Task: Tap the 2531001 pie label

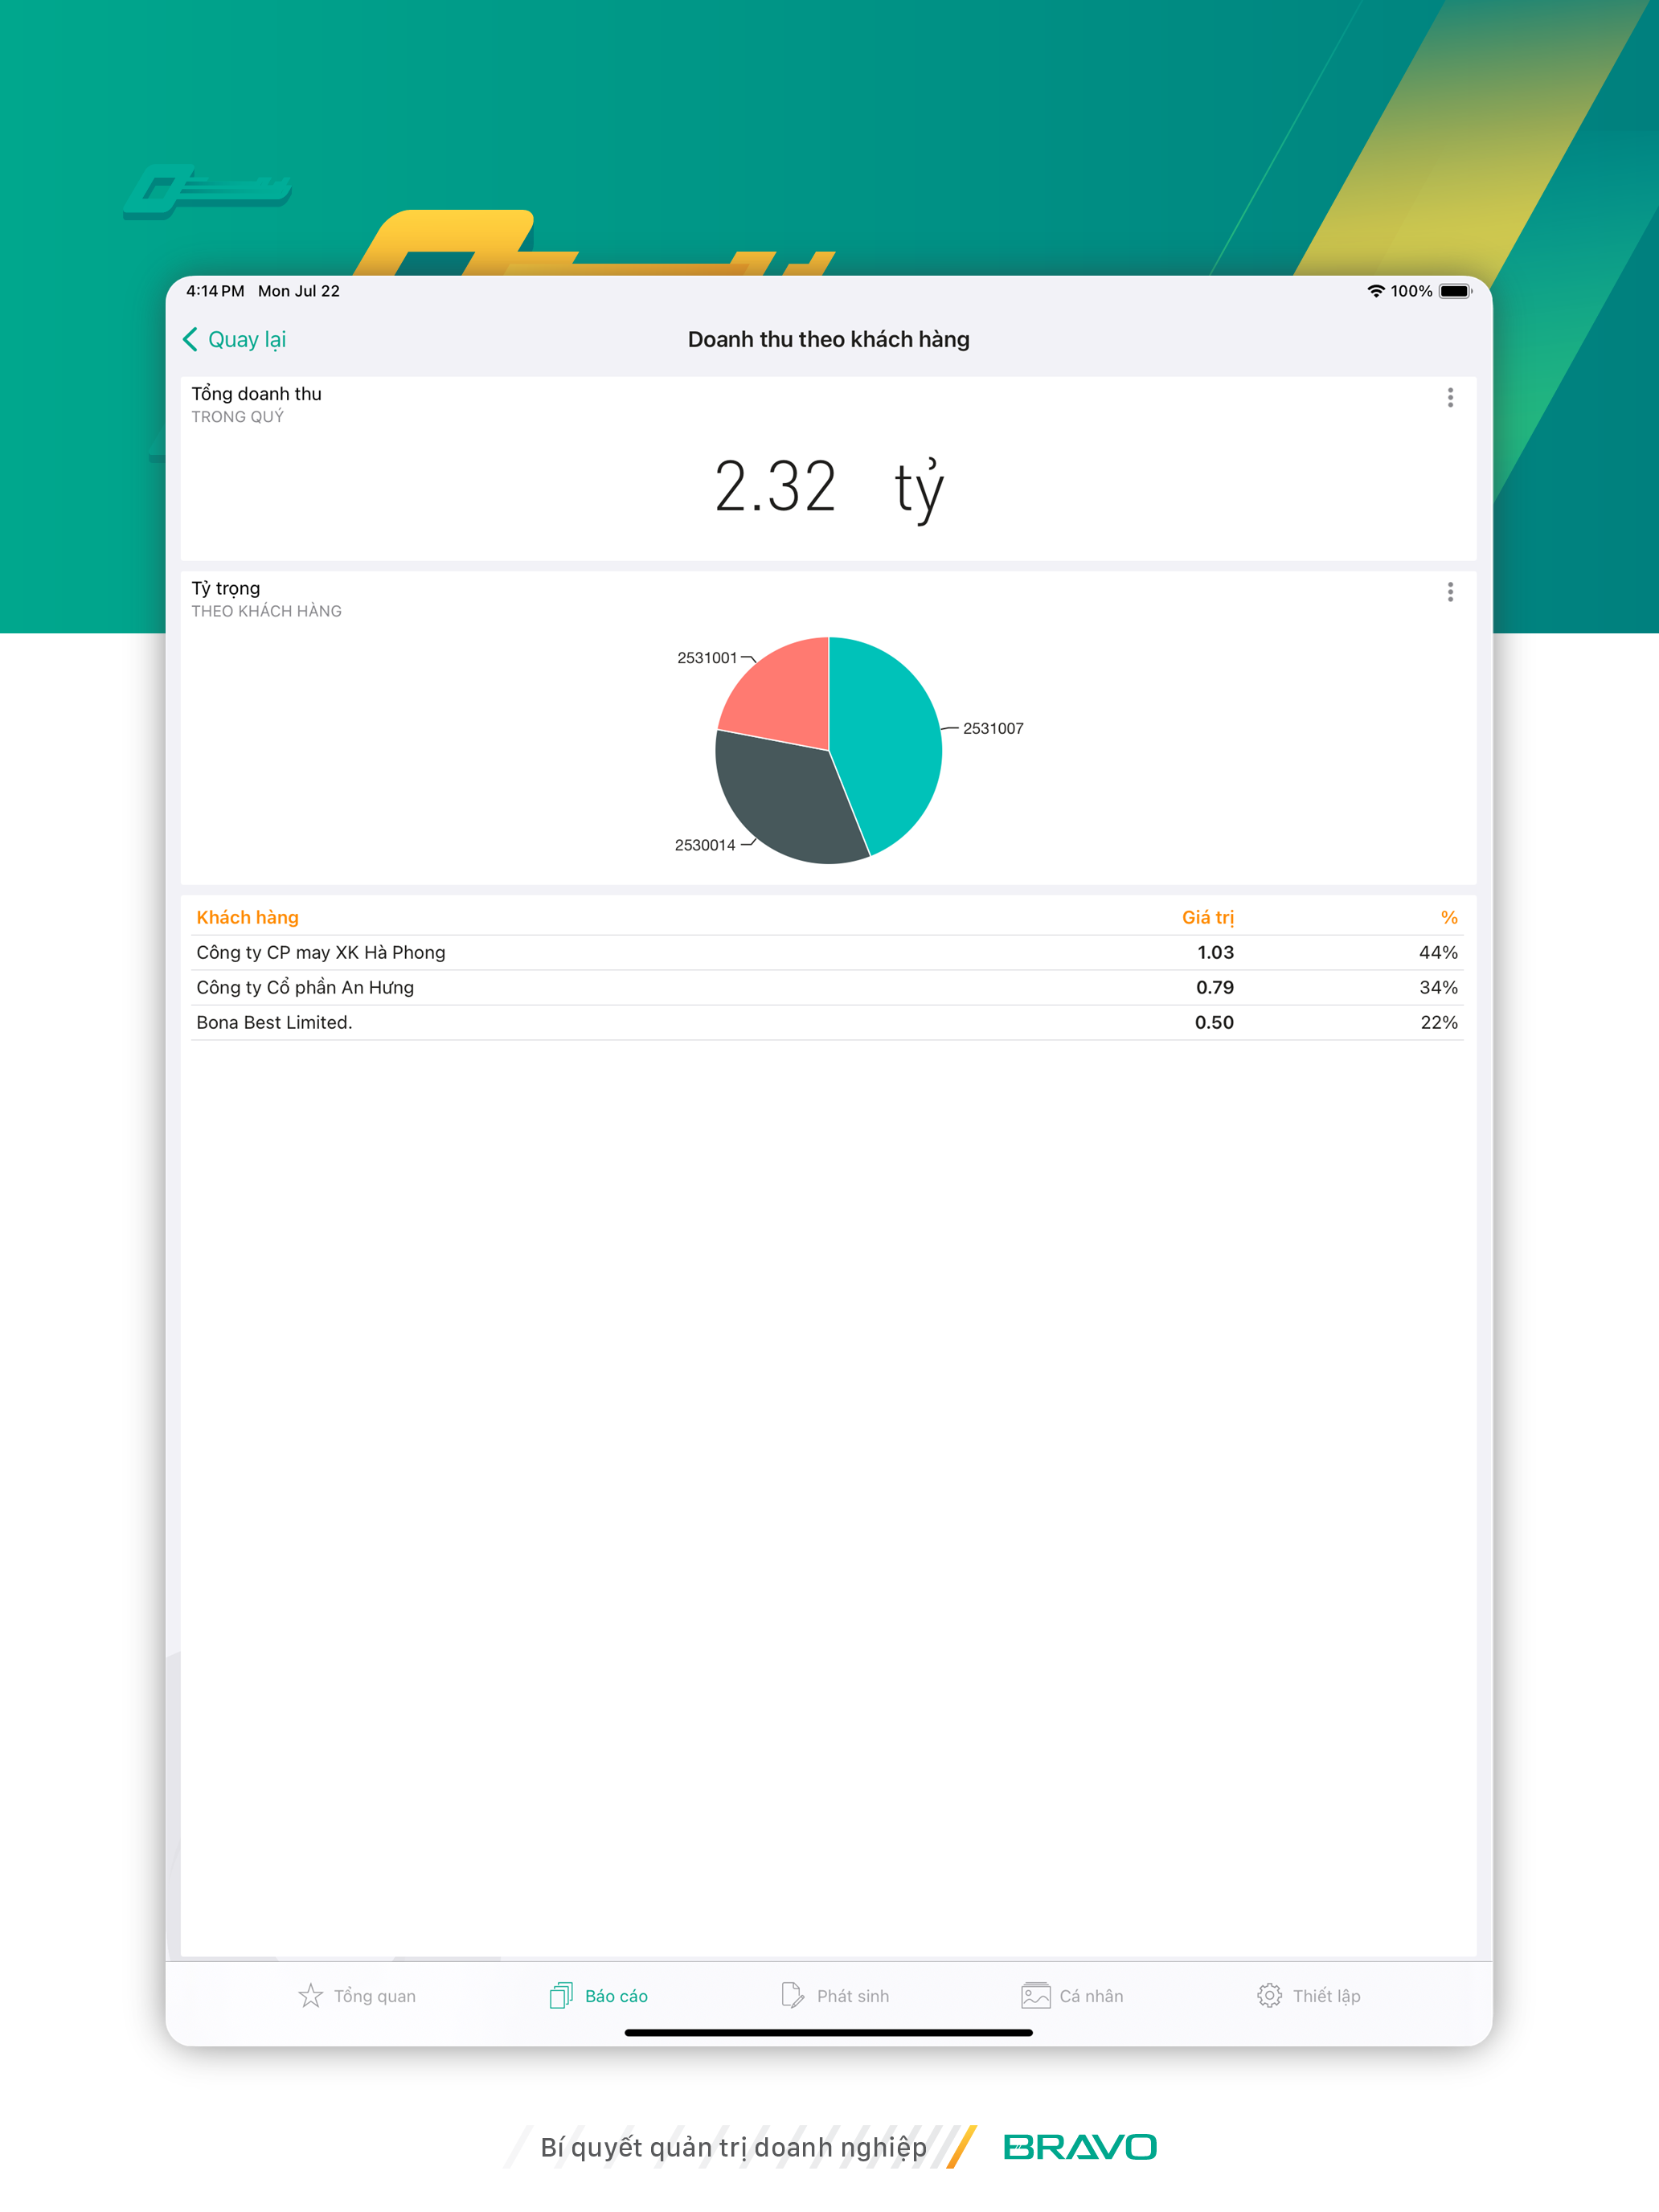Action: (707, 657)
